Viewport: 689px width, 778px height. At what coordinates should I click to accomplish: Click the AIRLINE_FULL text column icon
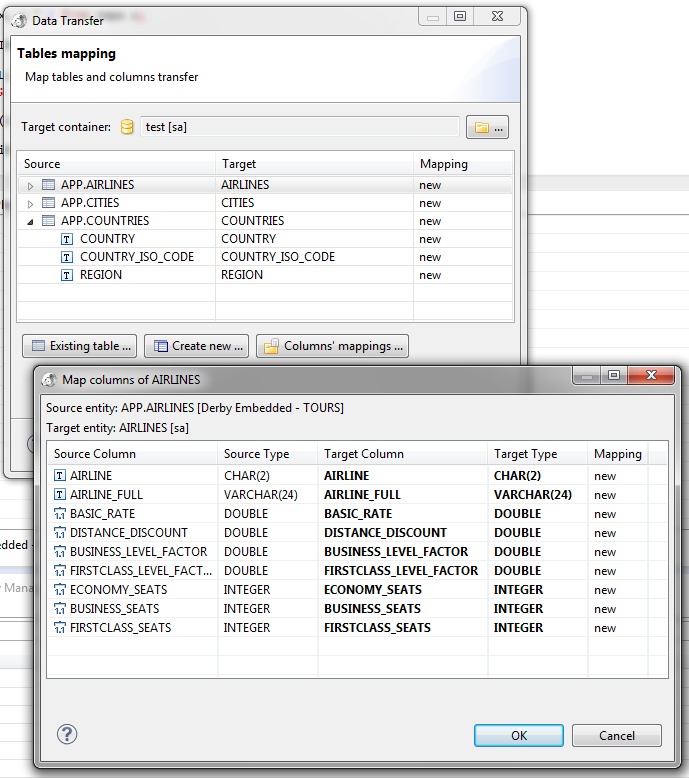[60, 495]
